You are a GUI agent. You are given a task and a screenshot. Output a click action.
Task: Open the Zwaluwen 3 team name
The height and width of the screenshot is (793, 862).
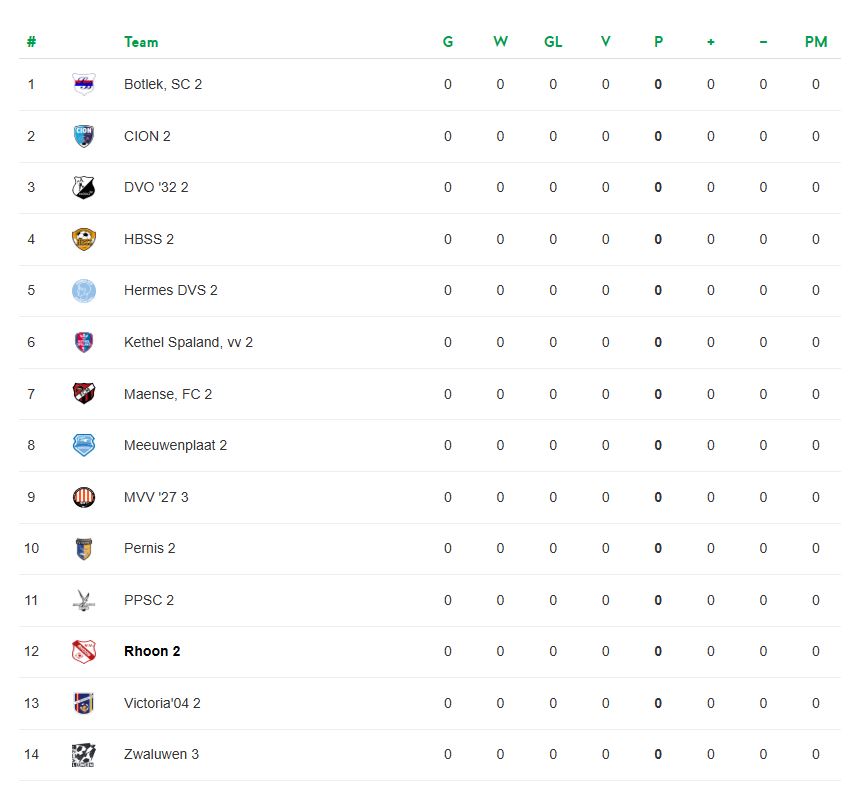point(161,754)
